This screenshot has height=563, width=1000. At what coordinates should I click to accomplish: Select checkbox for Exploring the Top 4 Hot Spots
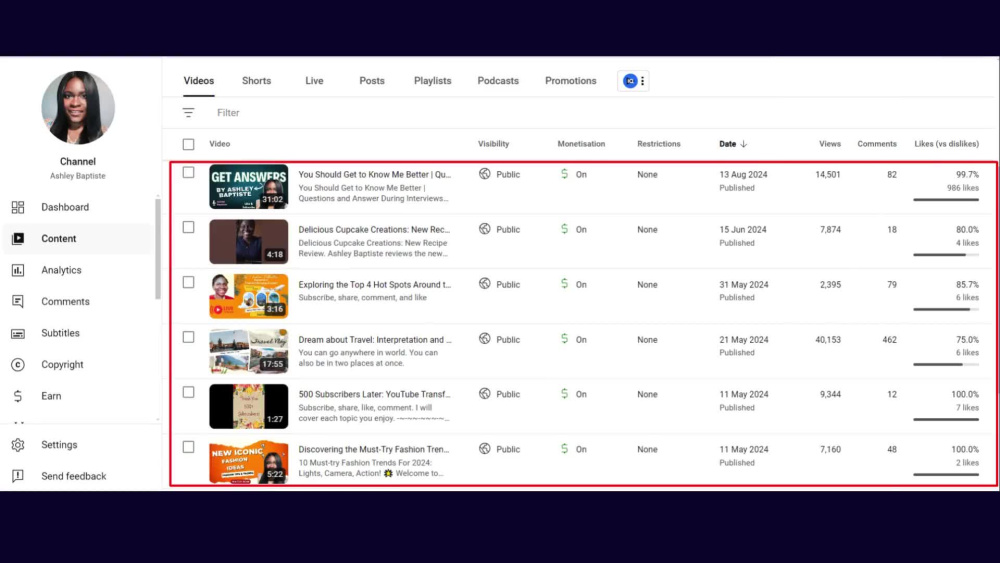188,282
